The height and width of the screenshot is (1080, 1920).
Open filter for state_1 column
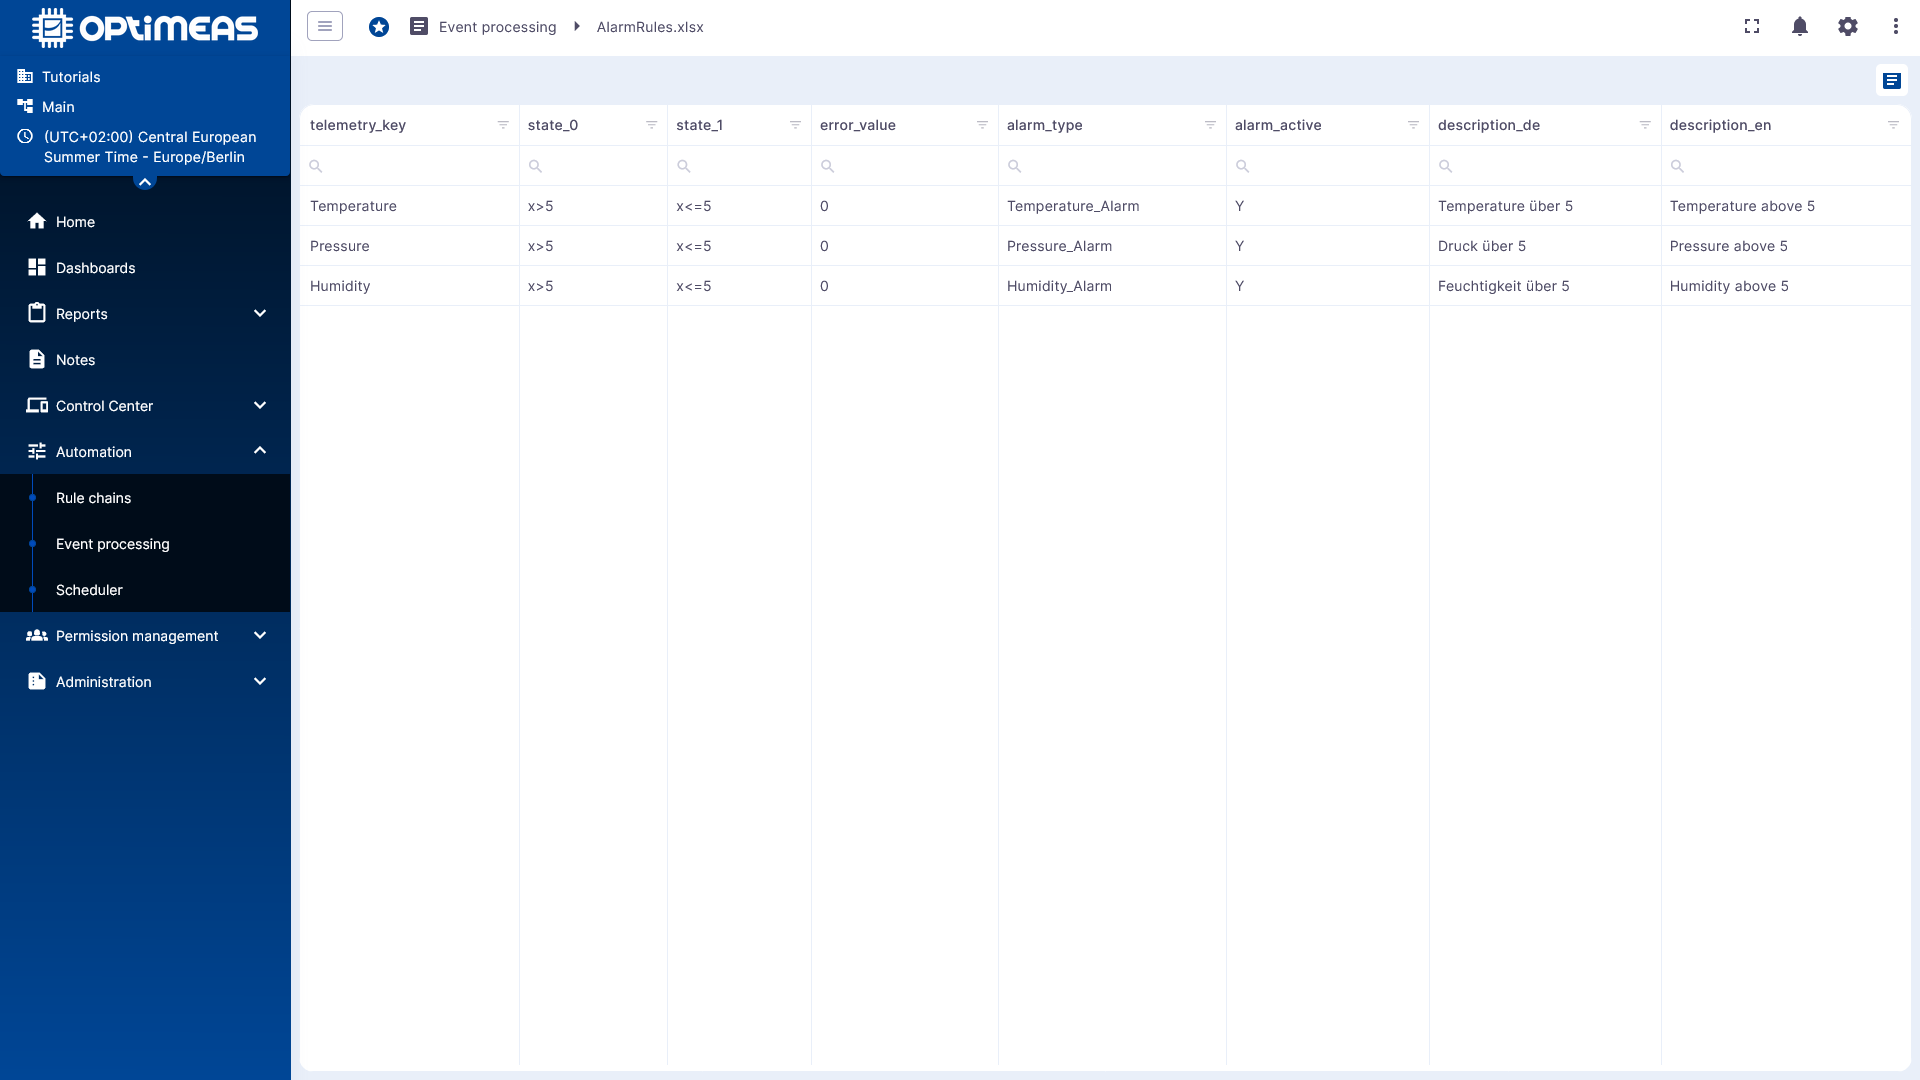click(x=795, y=125)
